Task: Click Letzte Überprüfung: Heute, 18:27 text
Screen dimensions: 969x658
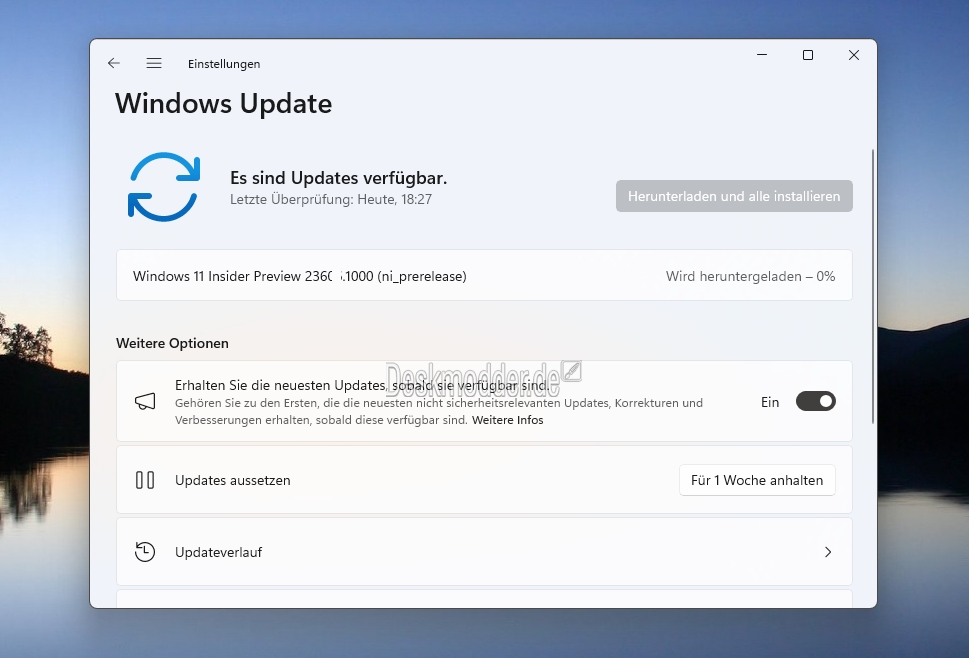Action: point(331,200)
